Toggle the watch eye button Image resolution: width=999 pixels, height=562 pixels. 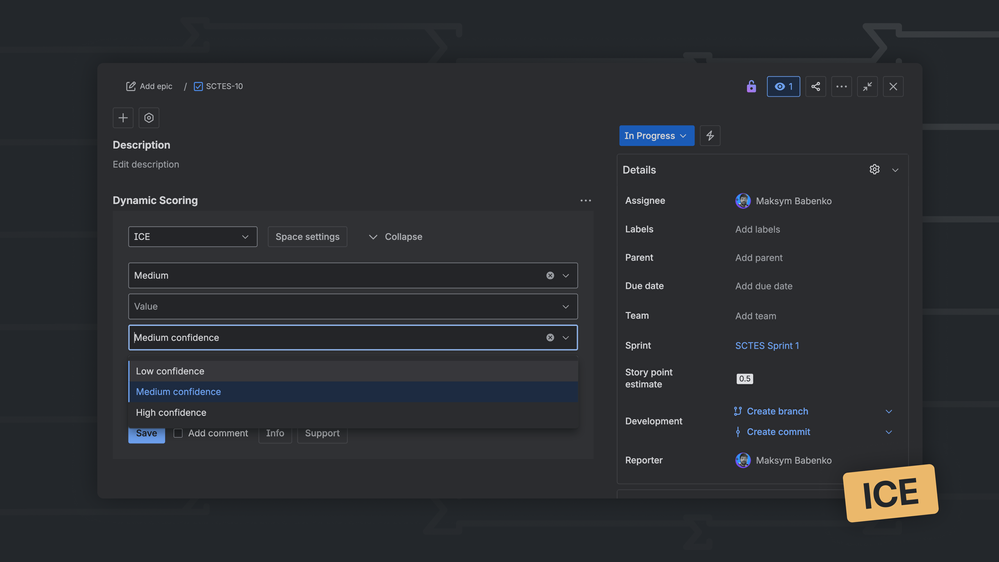coord(783,87)
